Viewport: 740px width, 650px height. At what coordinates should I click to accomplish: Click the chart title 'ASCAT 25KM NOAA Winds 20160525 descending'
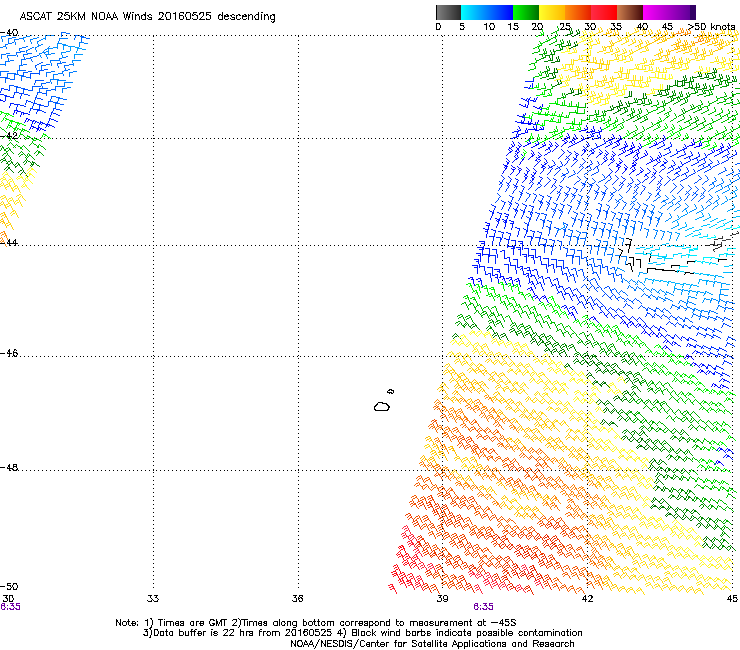(147, 17)
